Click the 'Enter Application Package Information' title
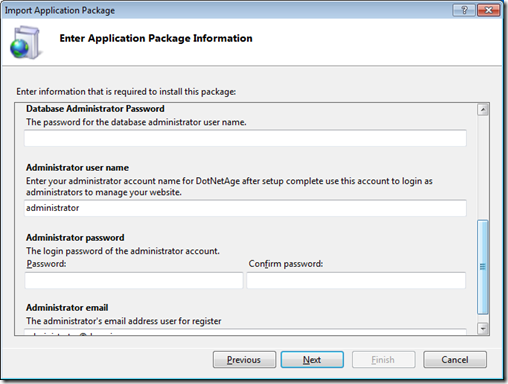 [156, 38]
